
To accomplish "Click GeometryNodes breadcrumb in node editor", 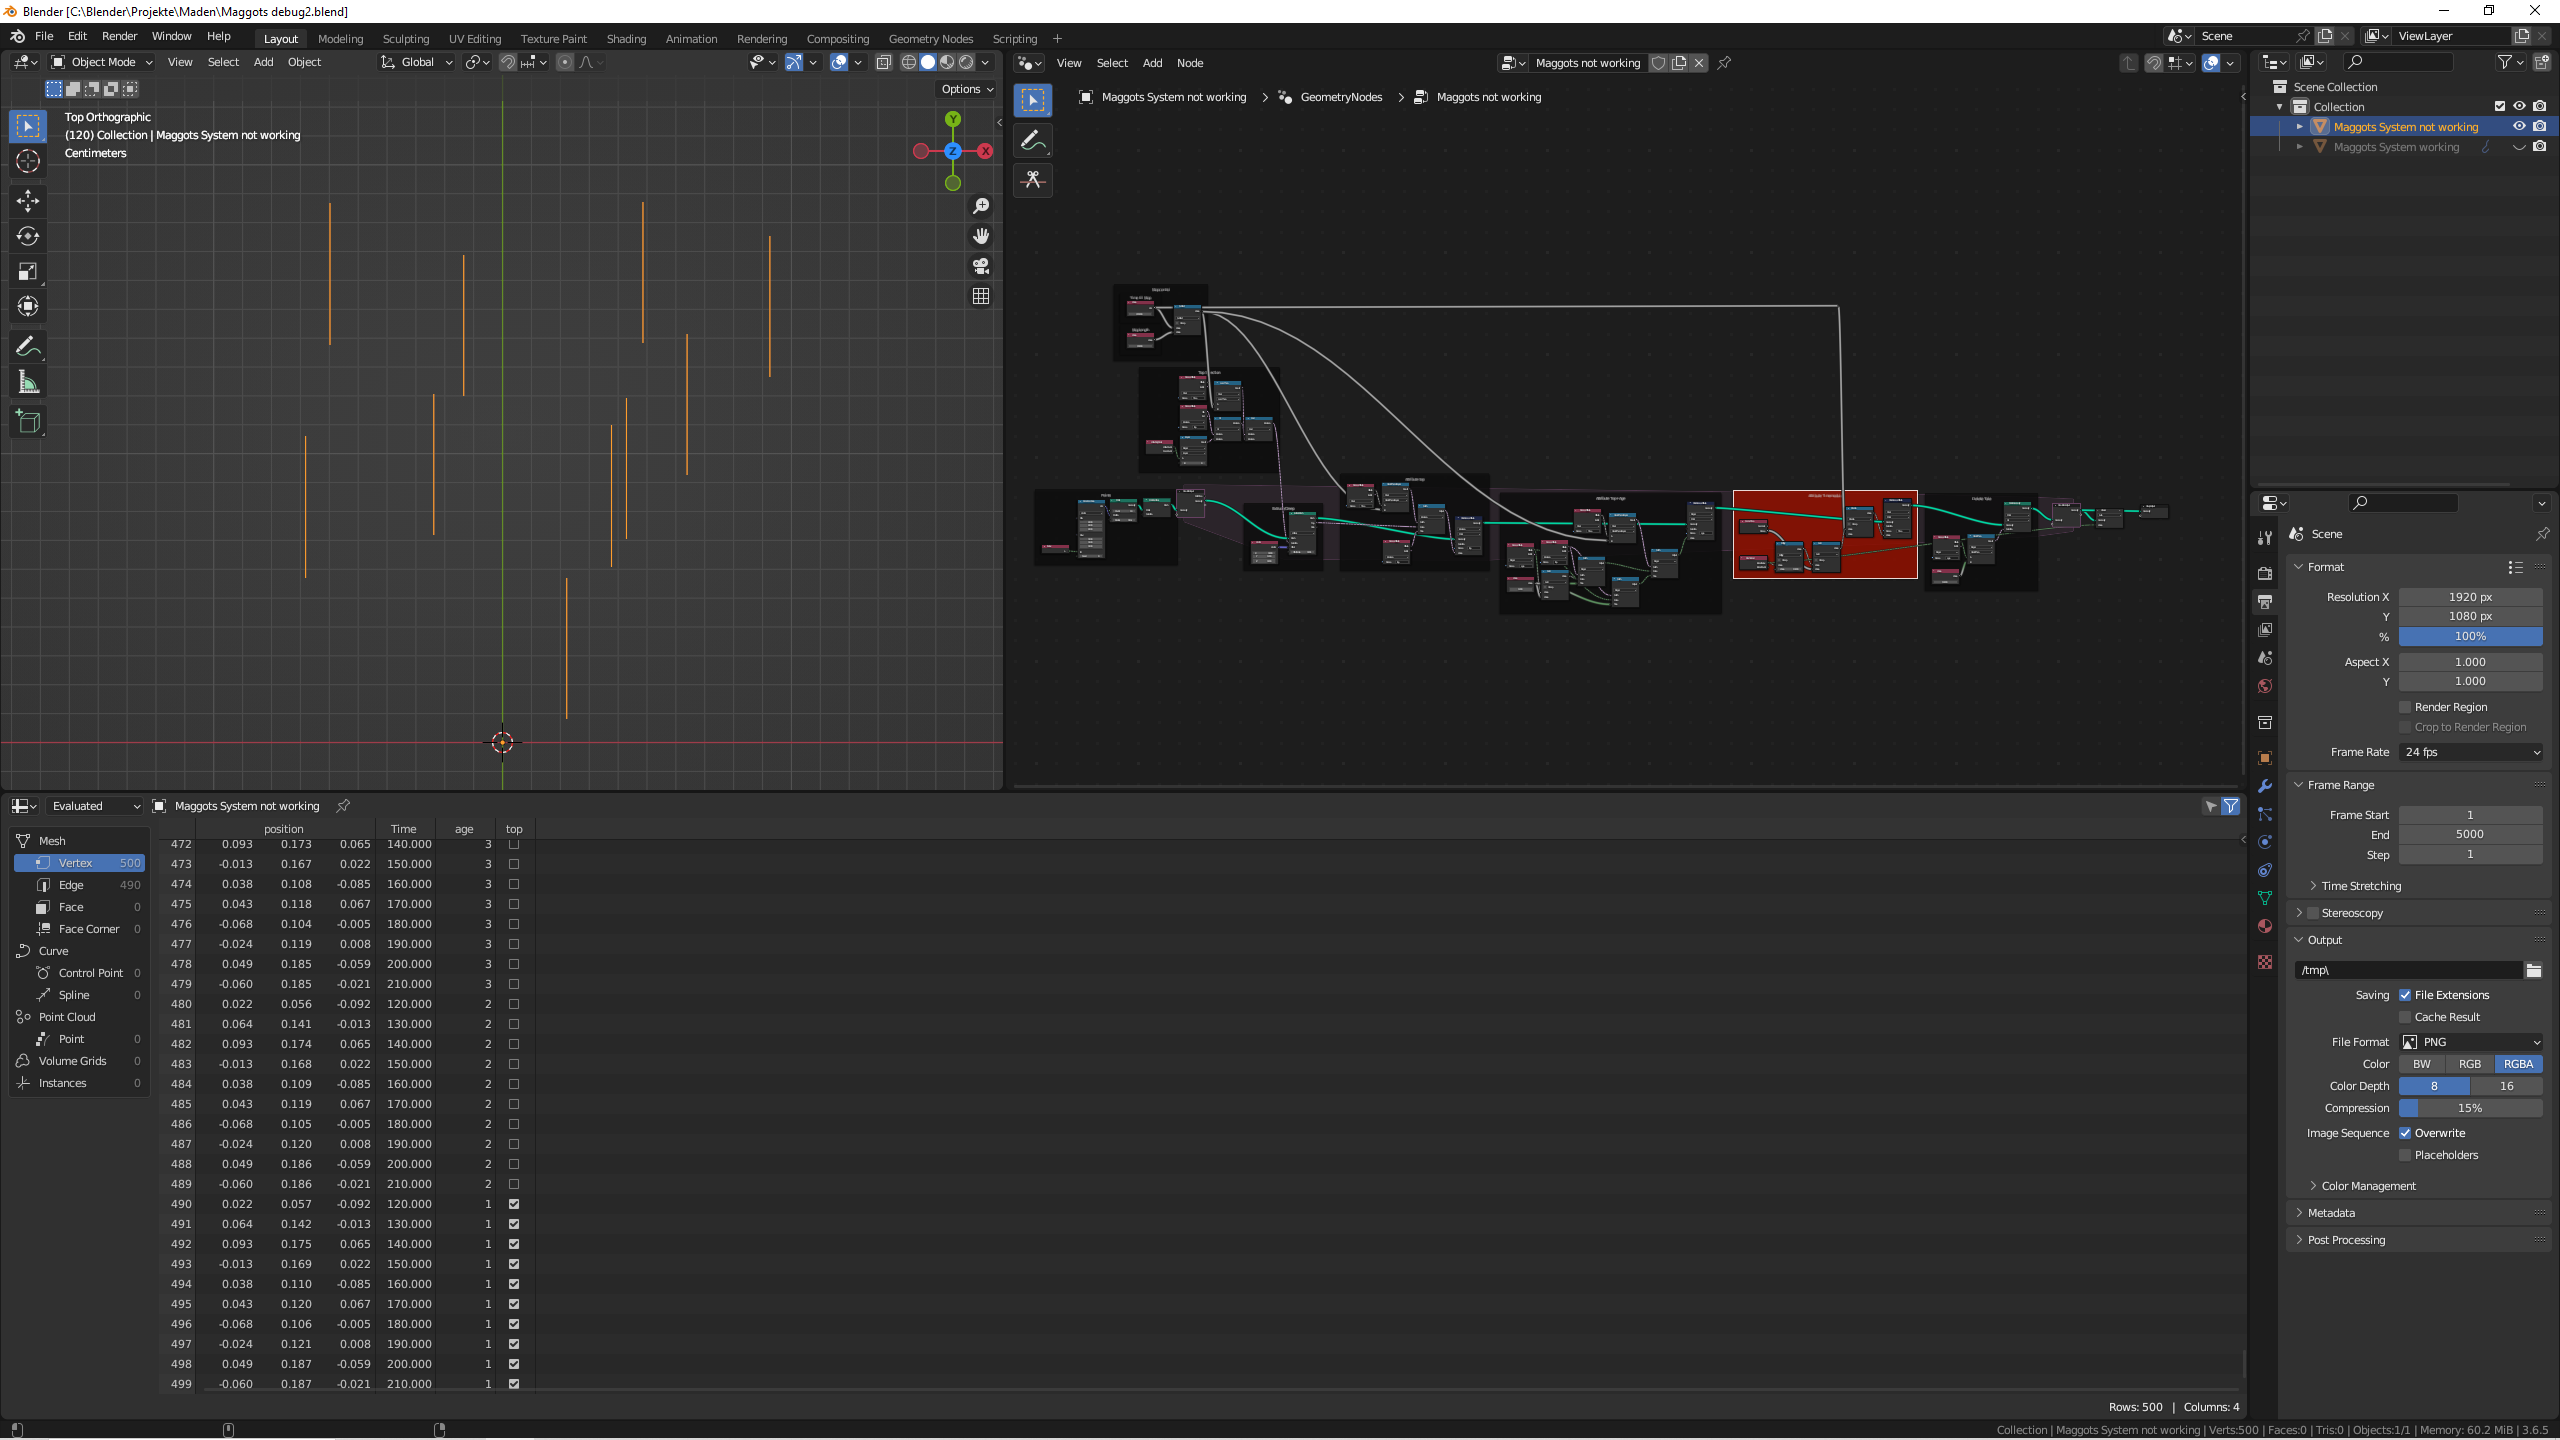I will (1341, 97).
